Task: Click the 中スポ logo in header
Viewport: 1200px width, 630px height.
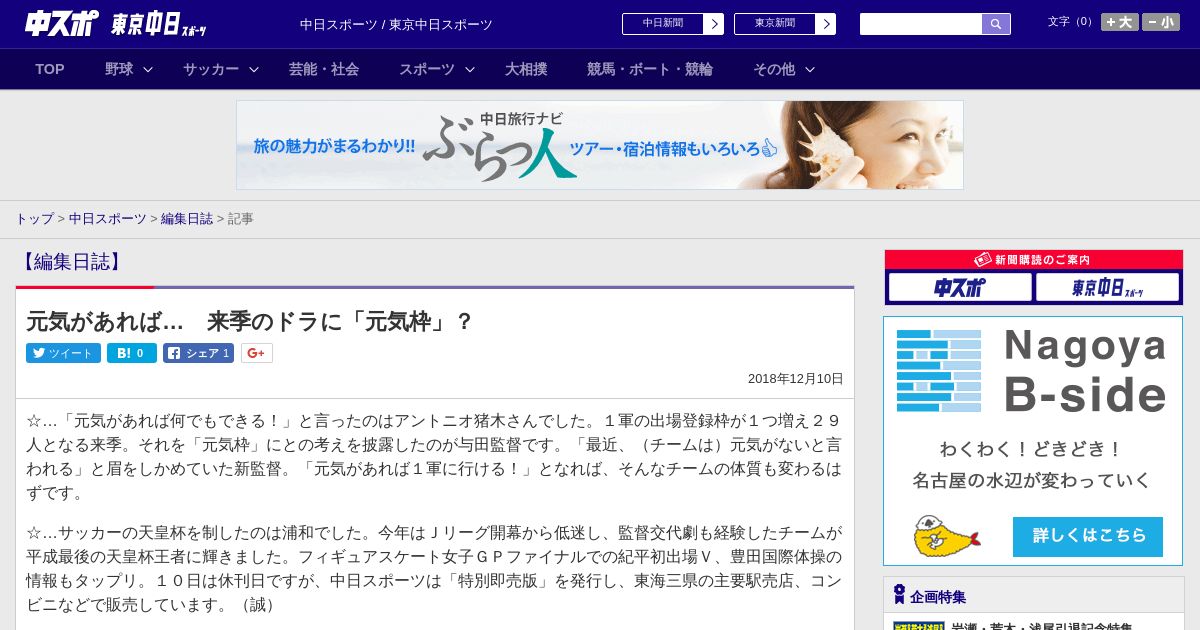Action: click(62, 23)
